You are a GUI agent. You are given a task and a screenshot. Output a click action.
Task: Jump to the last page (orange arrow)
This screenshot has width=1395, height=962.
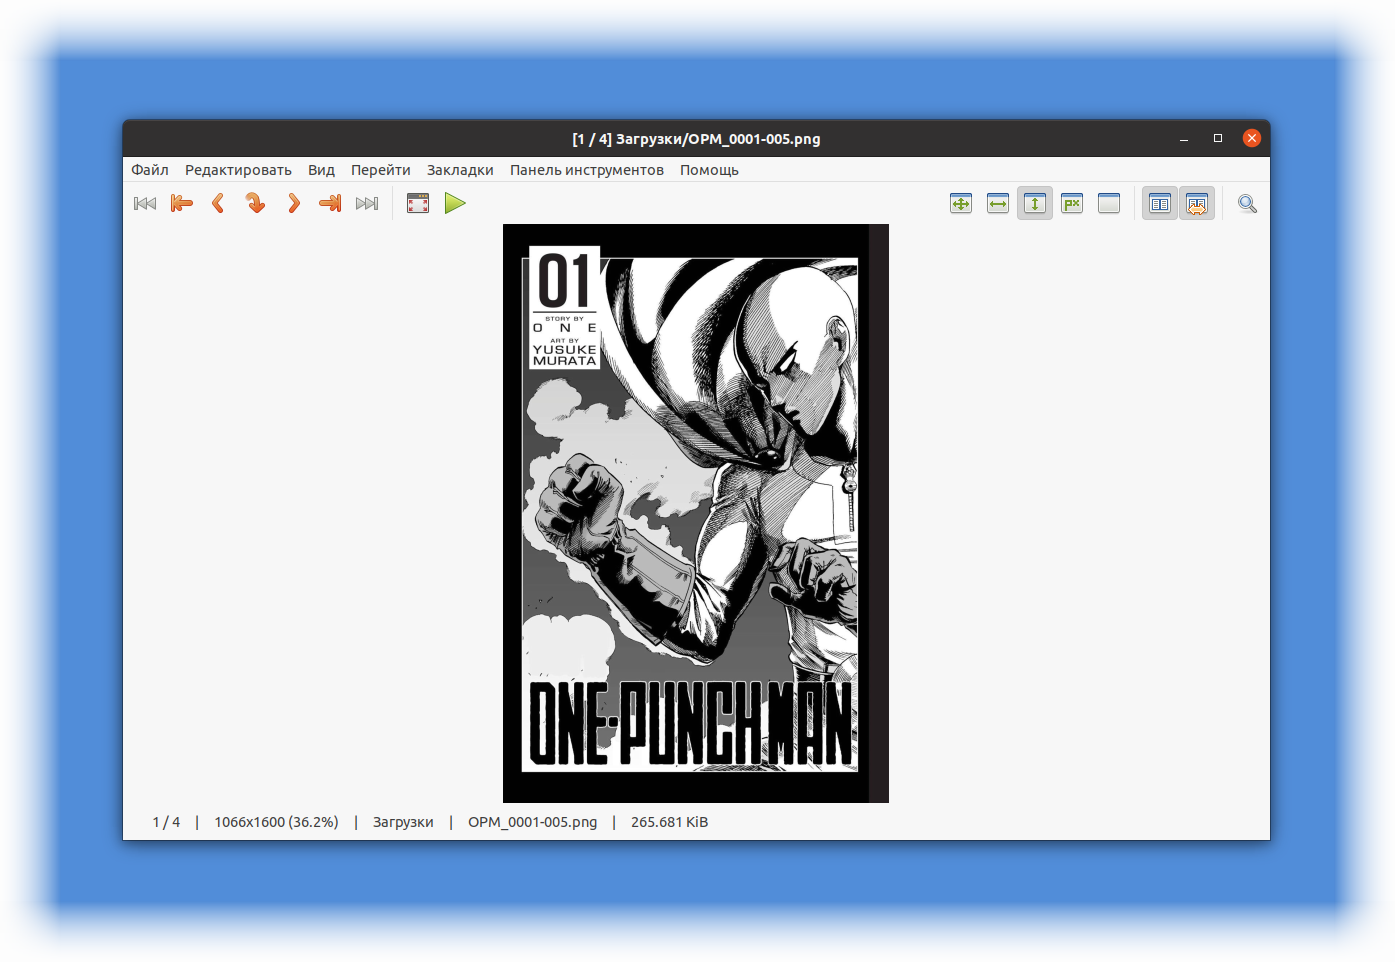330,204
